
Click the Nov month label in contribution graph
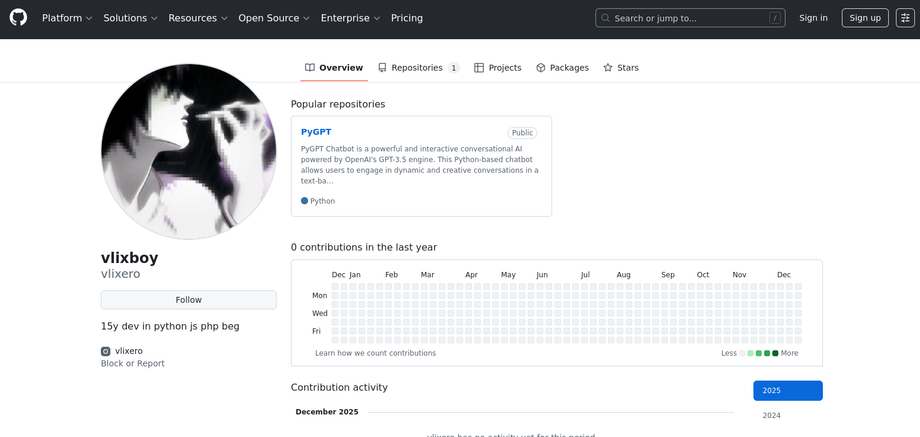click(x=739, y=275)
